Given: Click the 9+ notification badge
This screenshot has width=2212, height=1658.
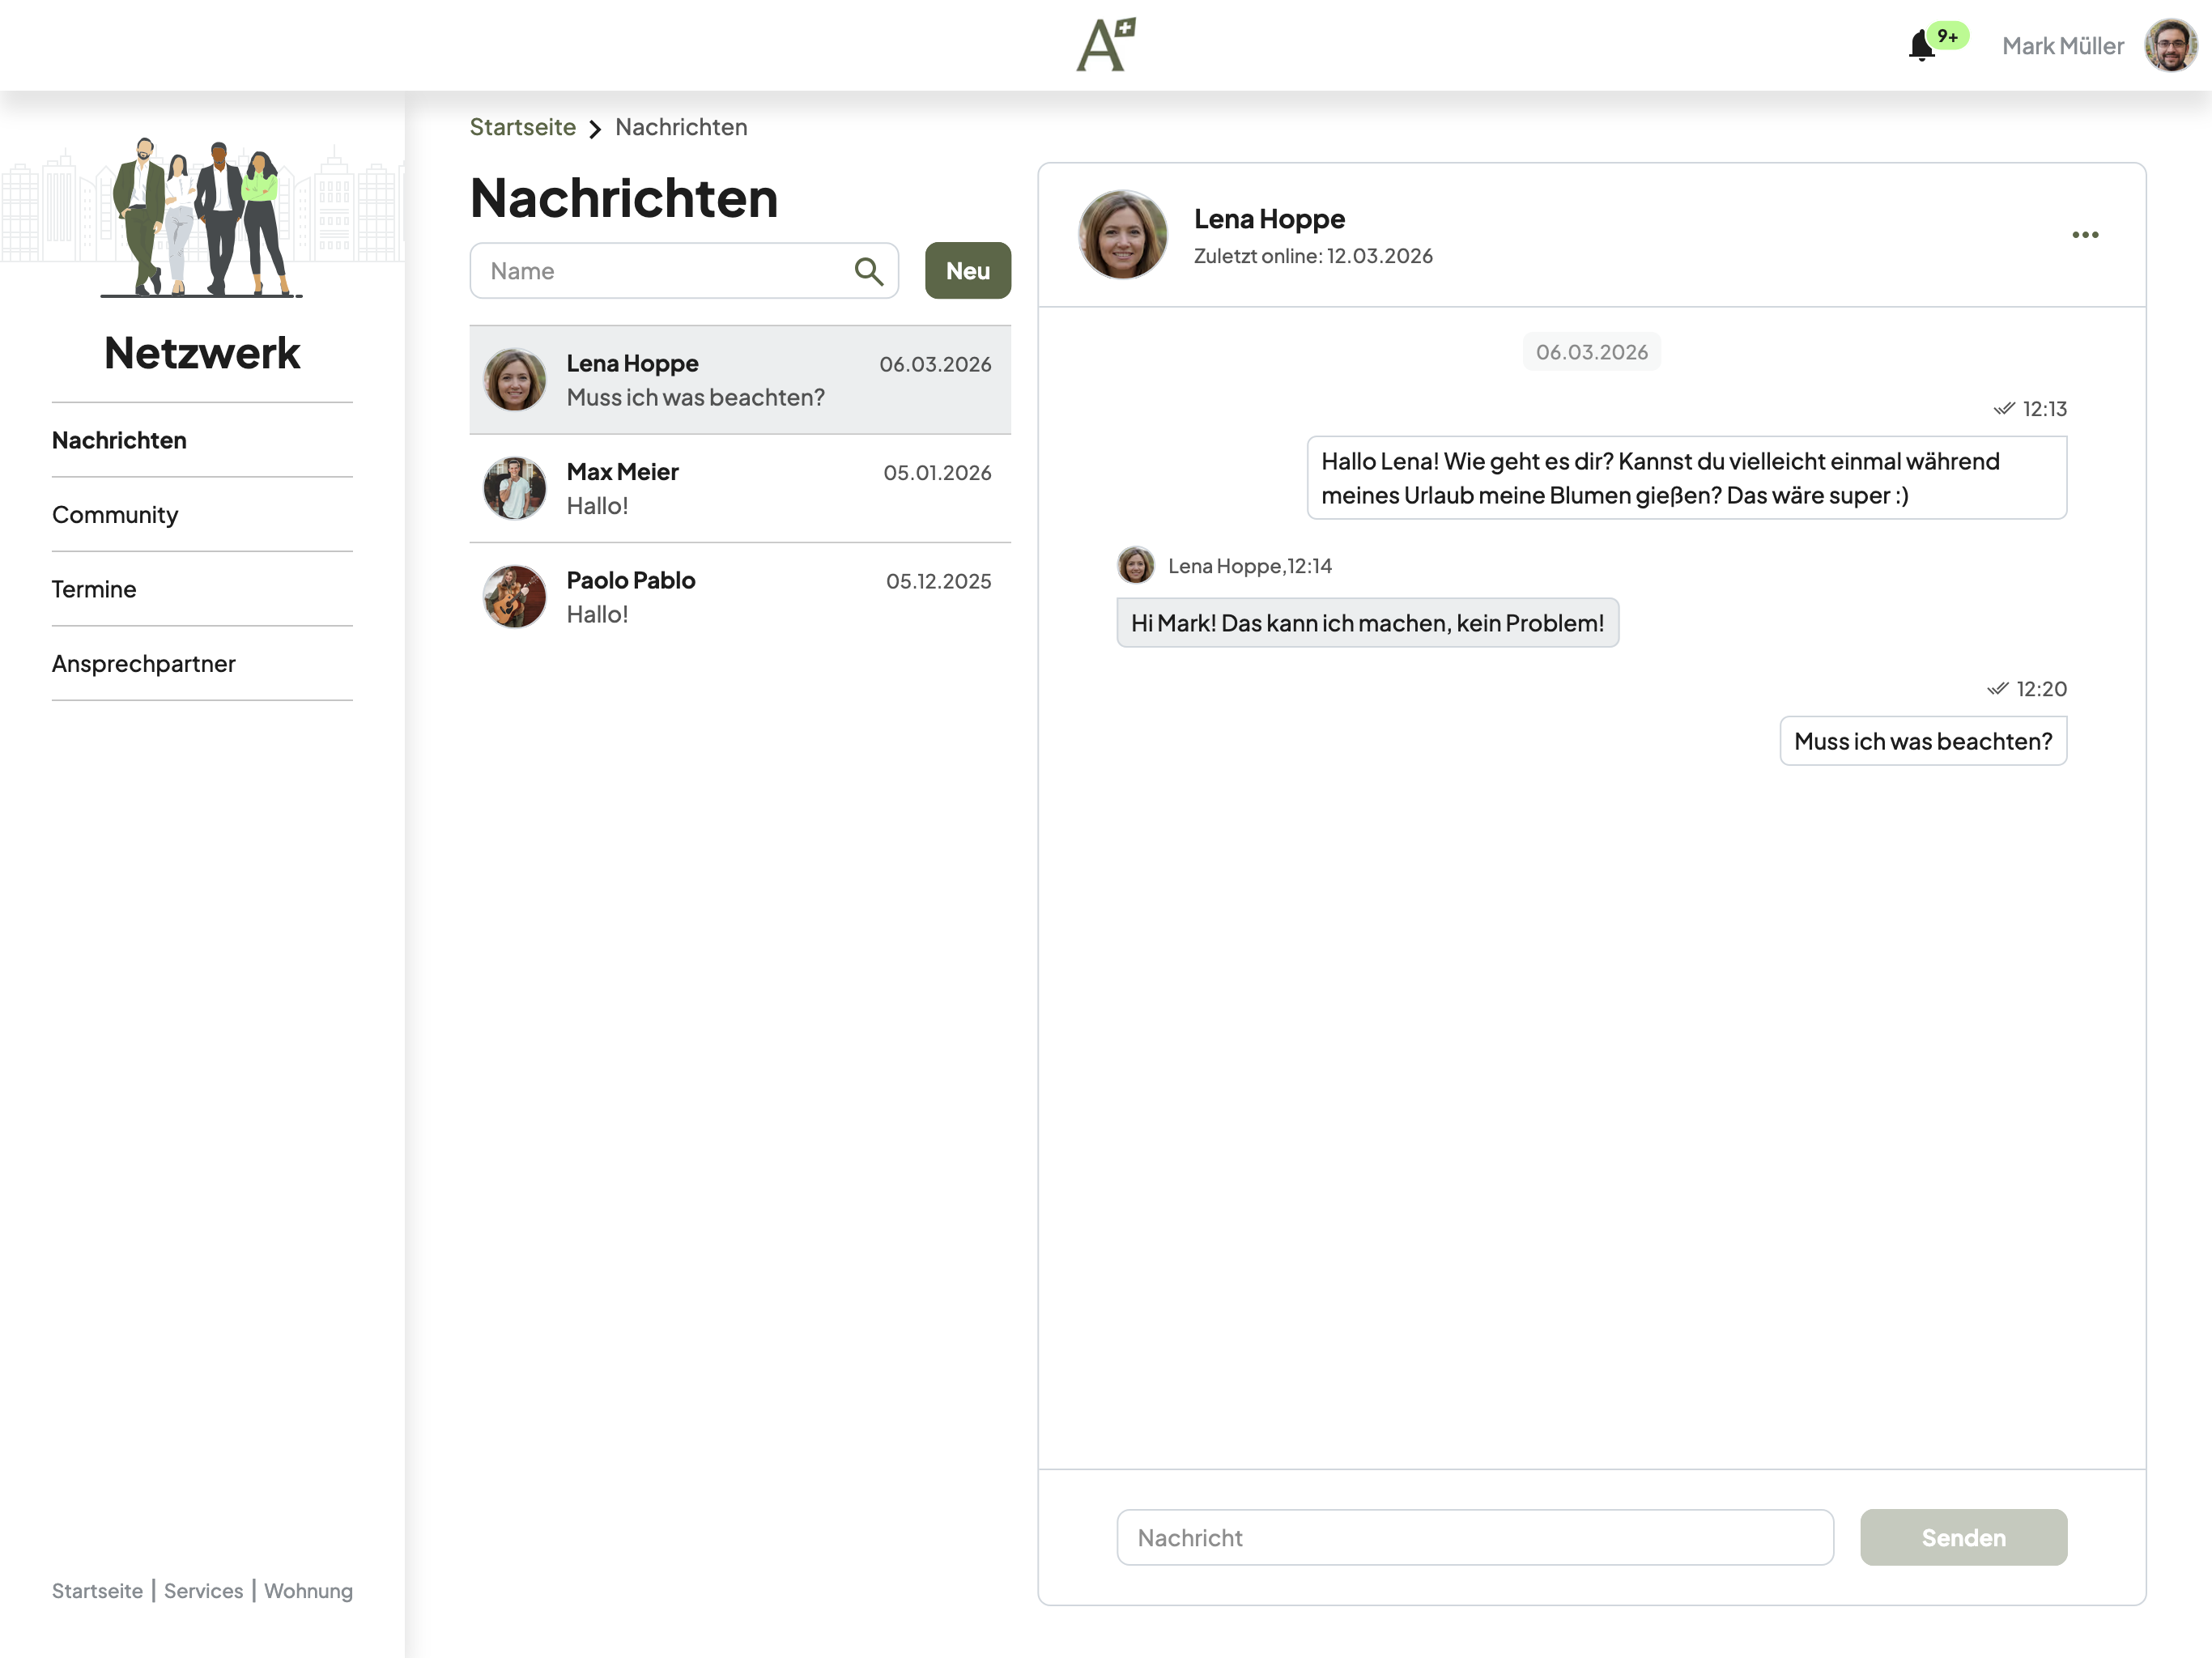Looking at the screenshot, I should (1948, 36).
